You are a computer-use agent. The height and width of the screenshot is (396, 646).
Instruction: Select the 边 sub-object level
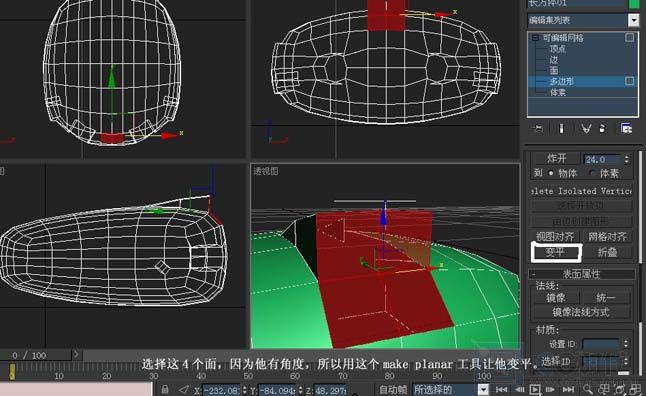[x=554, y=60]
